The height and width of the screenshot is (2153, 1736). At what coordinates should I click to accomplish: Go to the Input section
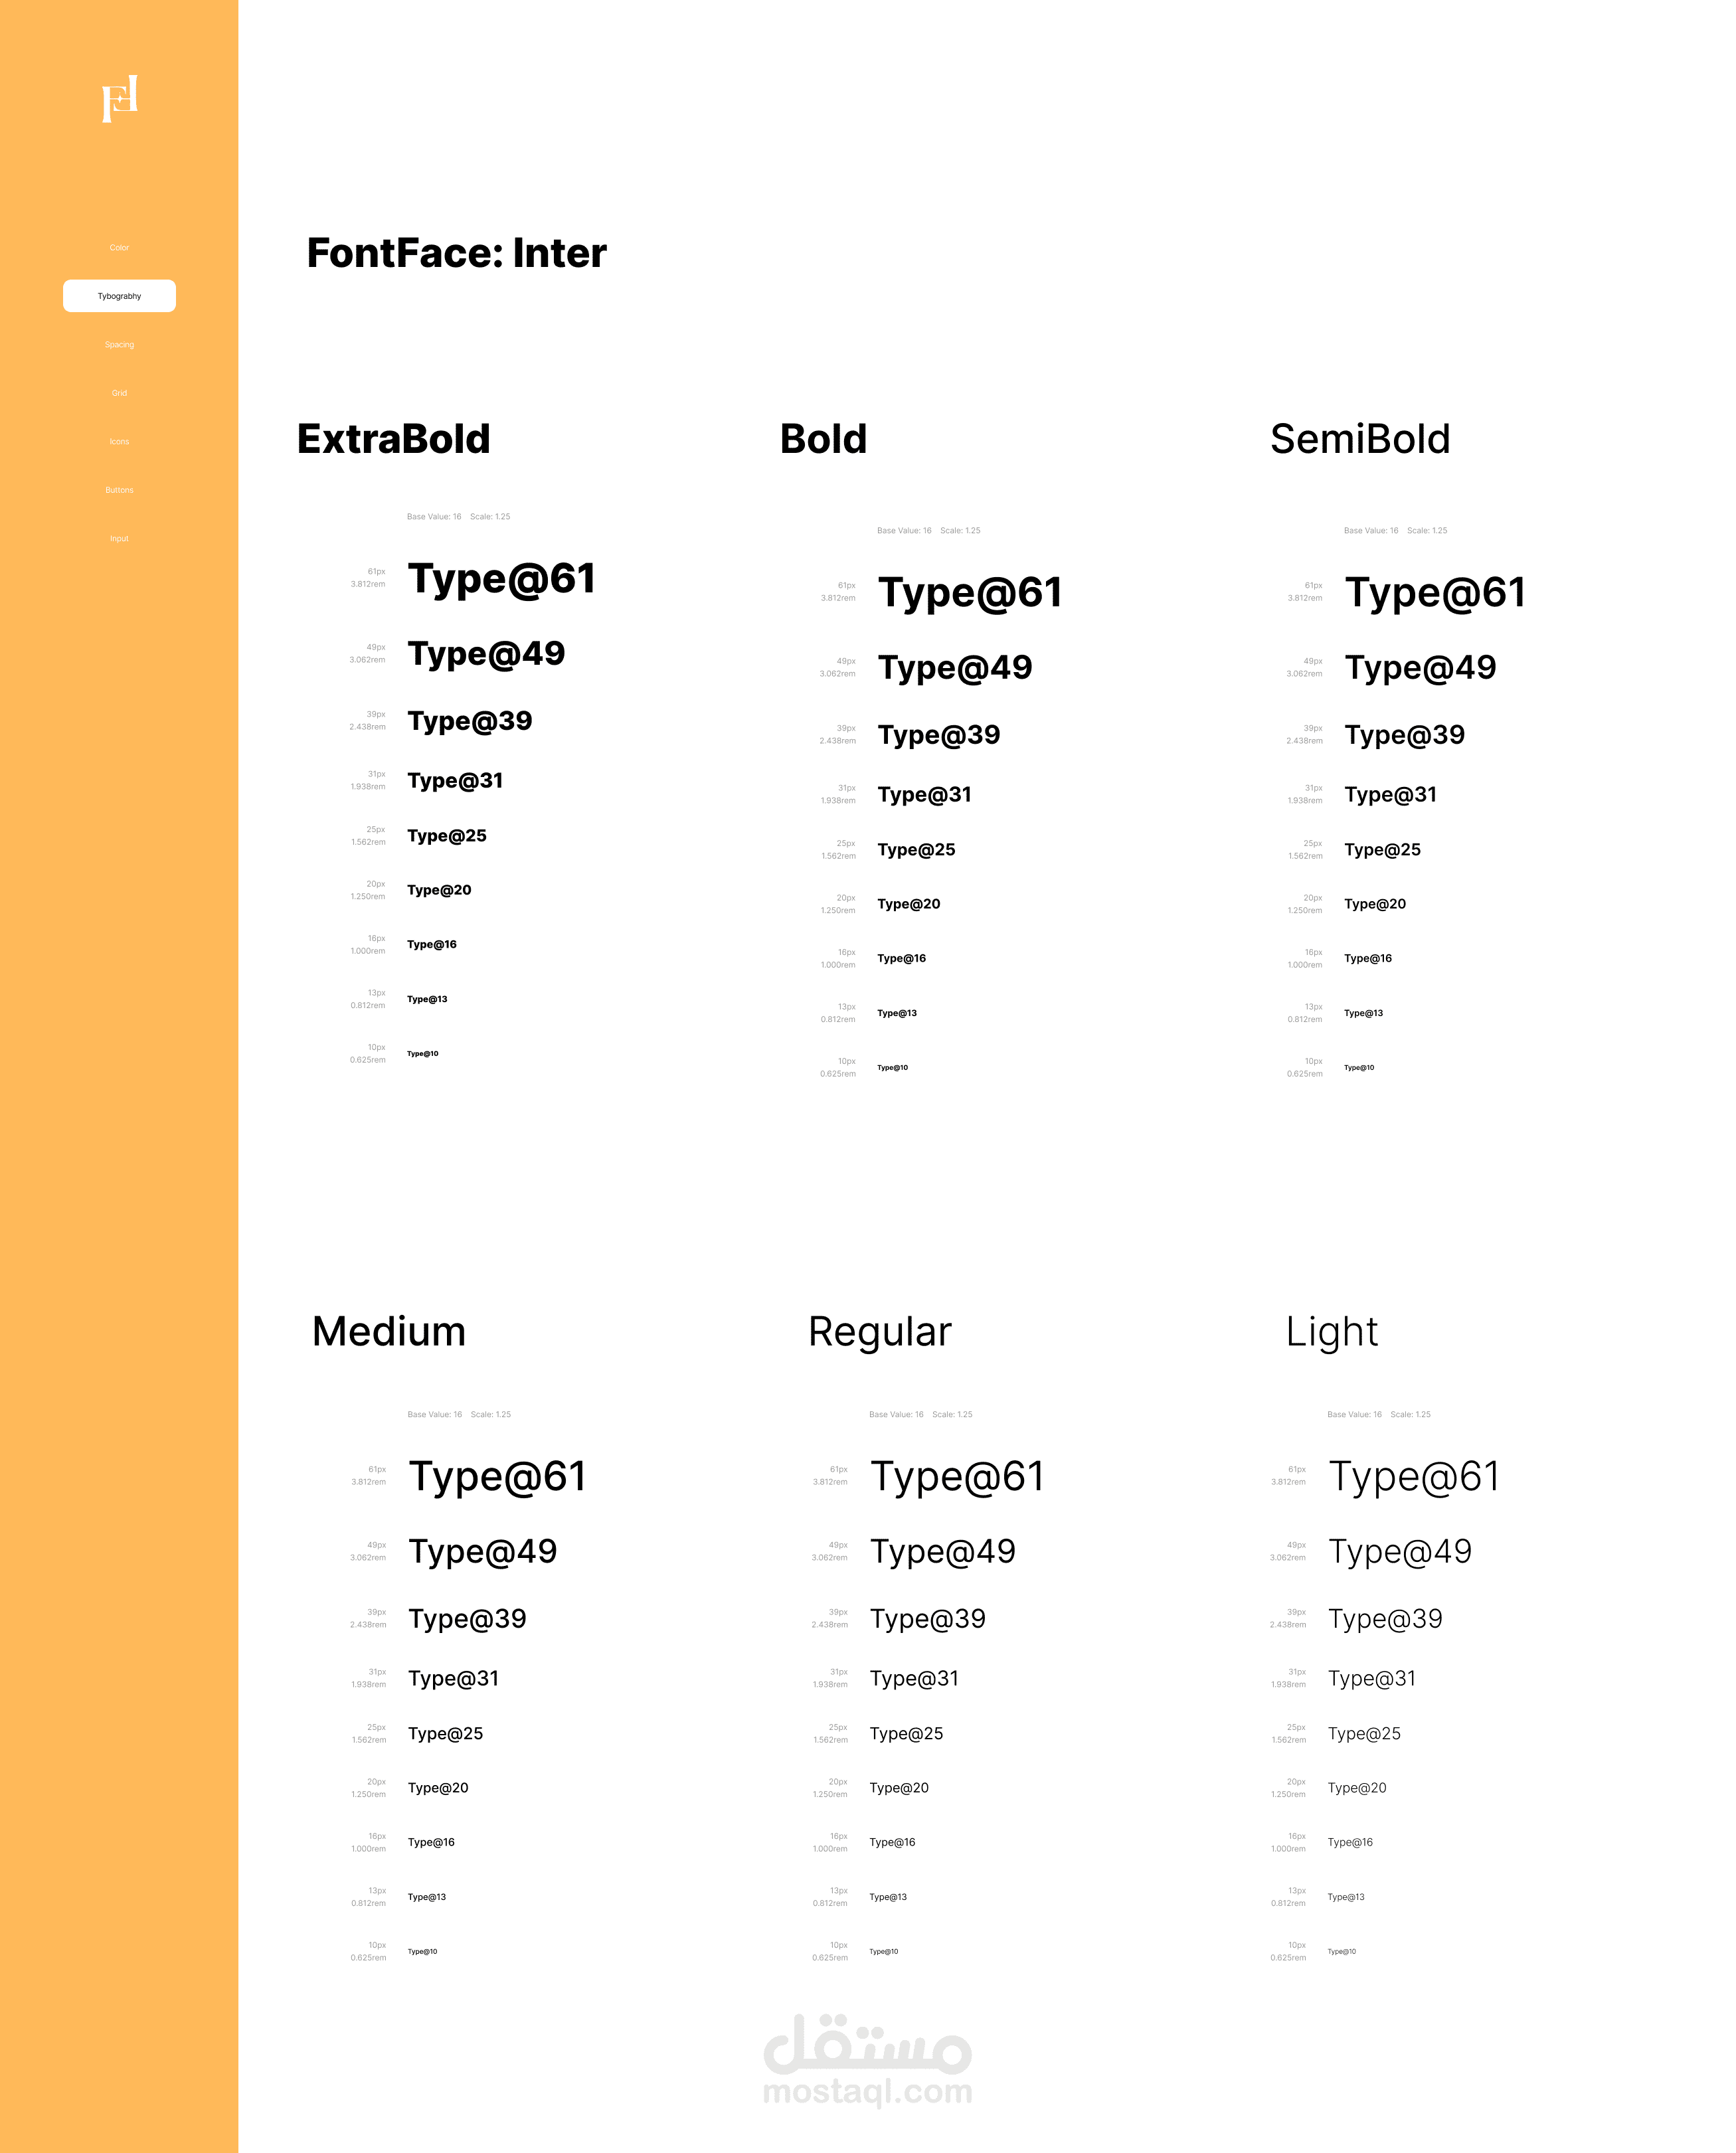[x=119, y=538]
